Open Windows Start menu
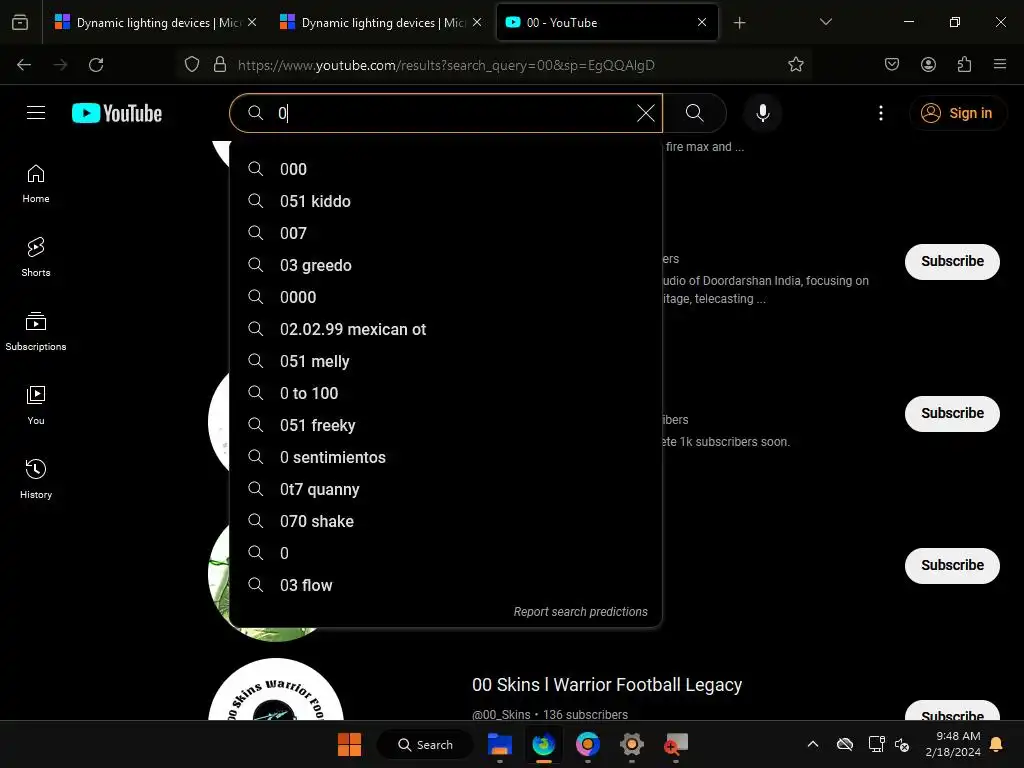The width and height of the screenshot is (1024, 768). [x=349, y=744]
